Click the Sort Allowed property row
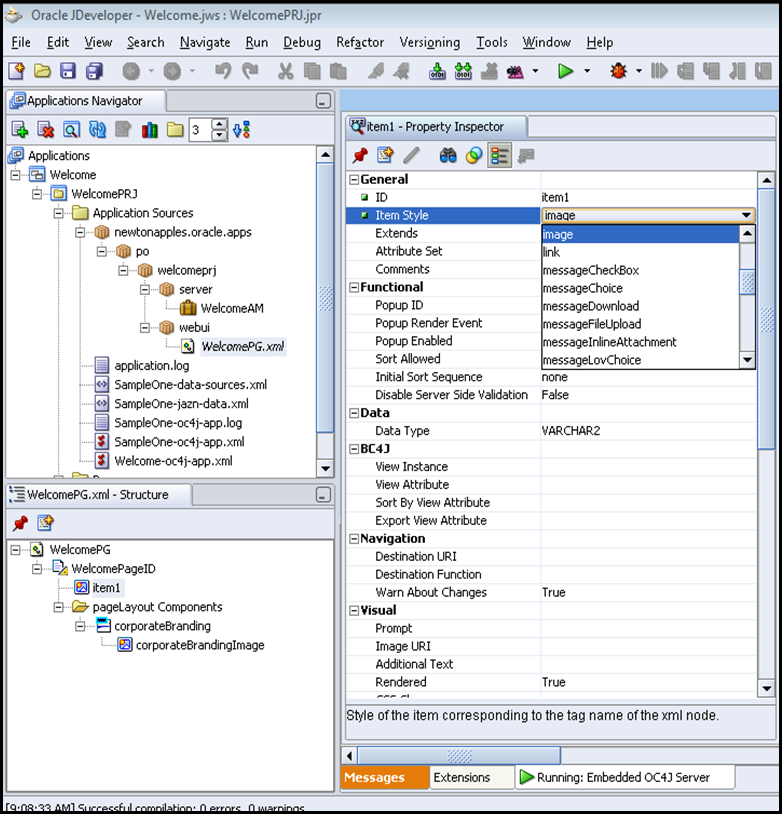The image size is (782, 814). click(443, 359)
